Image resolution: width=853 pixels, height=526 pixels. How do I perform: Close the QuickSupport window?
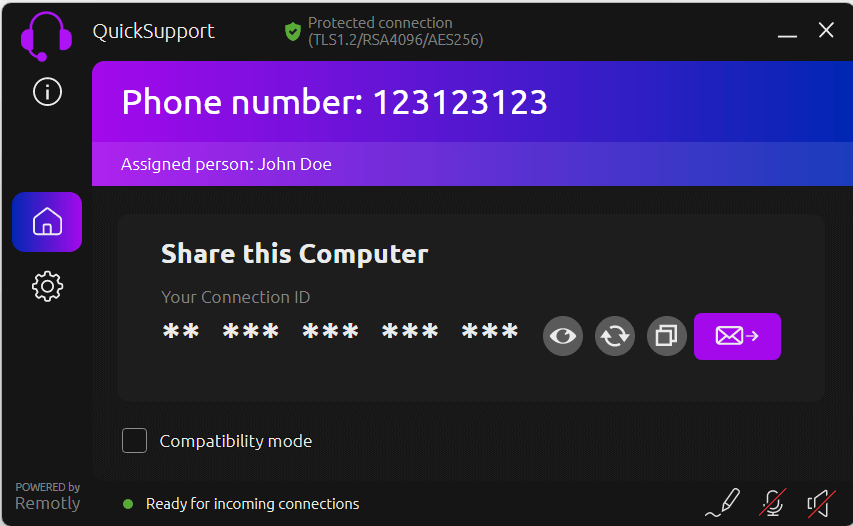[x=826, y=31]
